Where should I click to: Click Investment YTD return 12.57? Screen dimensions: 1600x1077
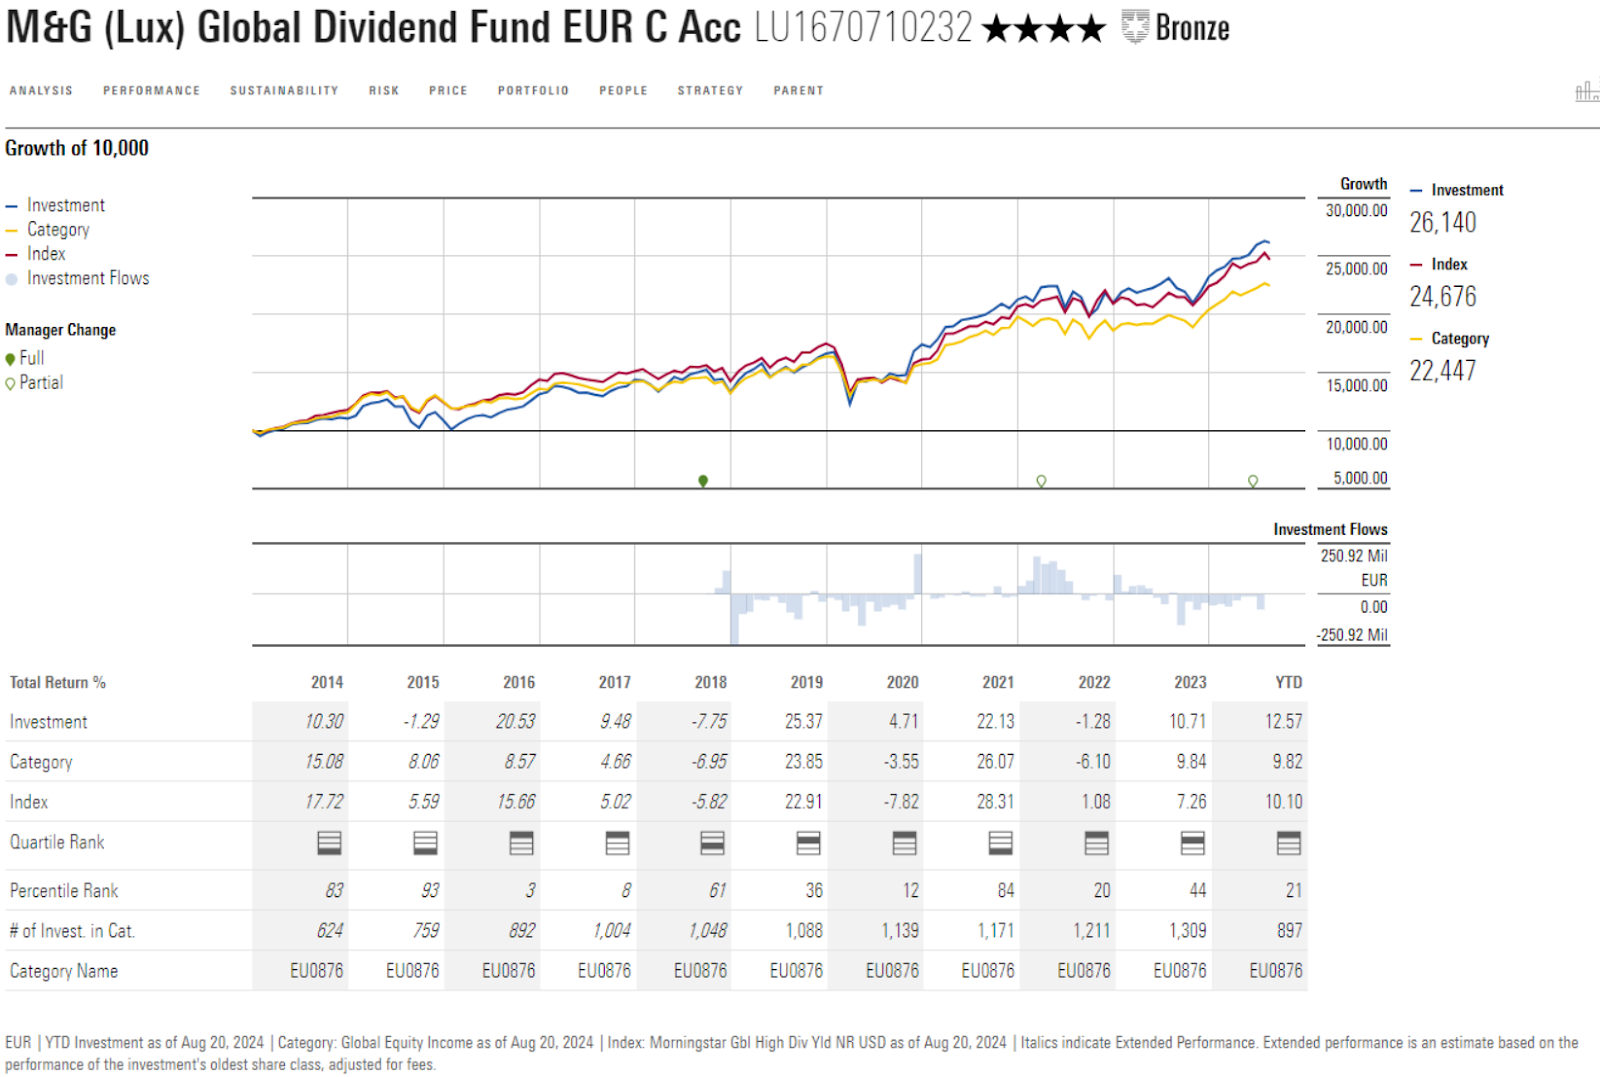tap(1284, 721)
